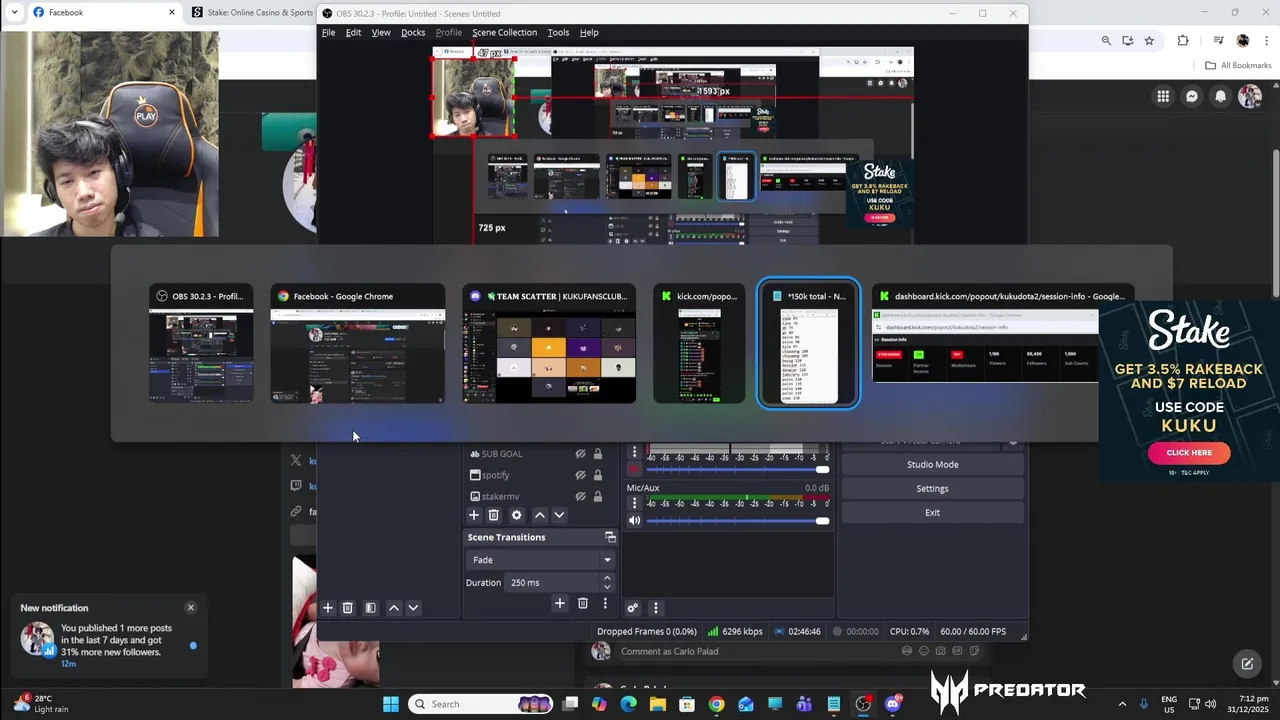Move selected source down in Sources list
The width and height of the screenshot is (1280, 720).
click(559, 515)
